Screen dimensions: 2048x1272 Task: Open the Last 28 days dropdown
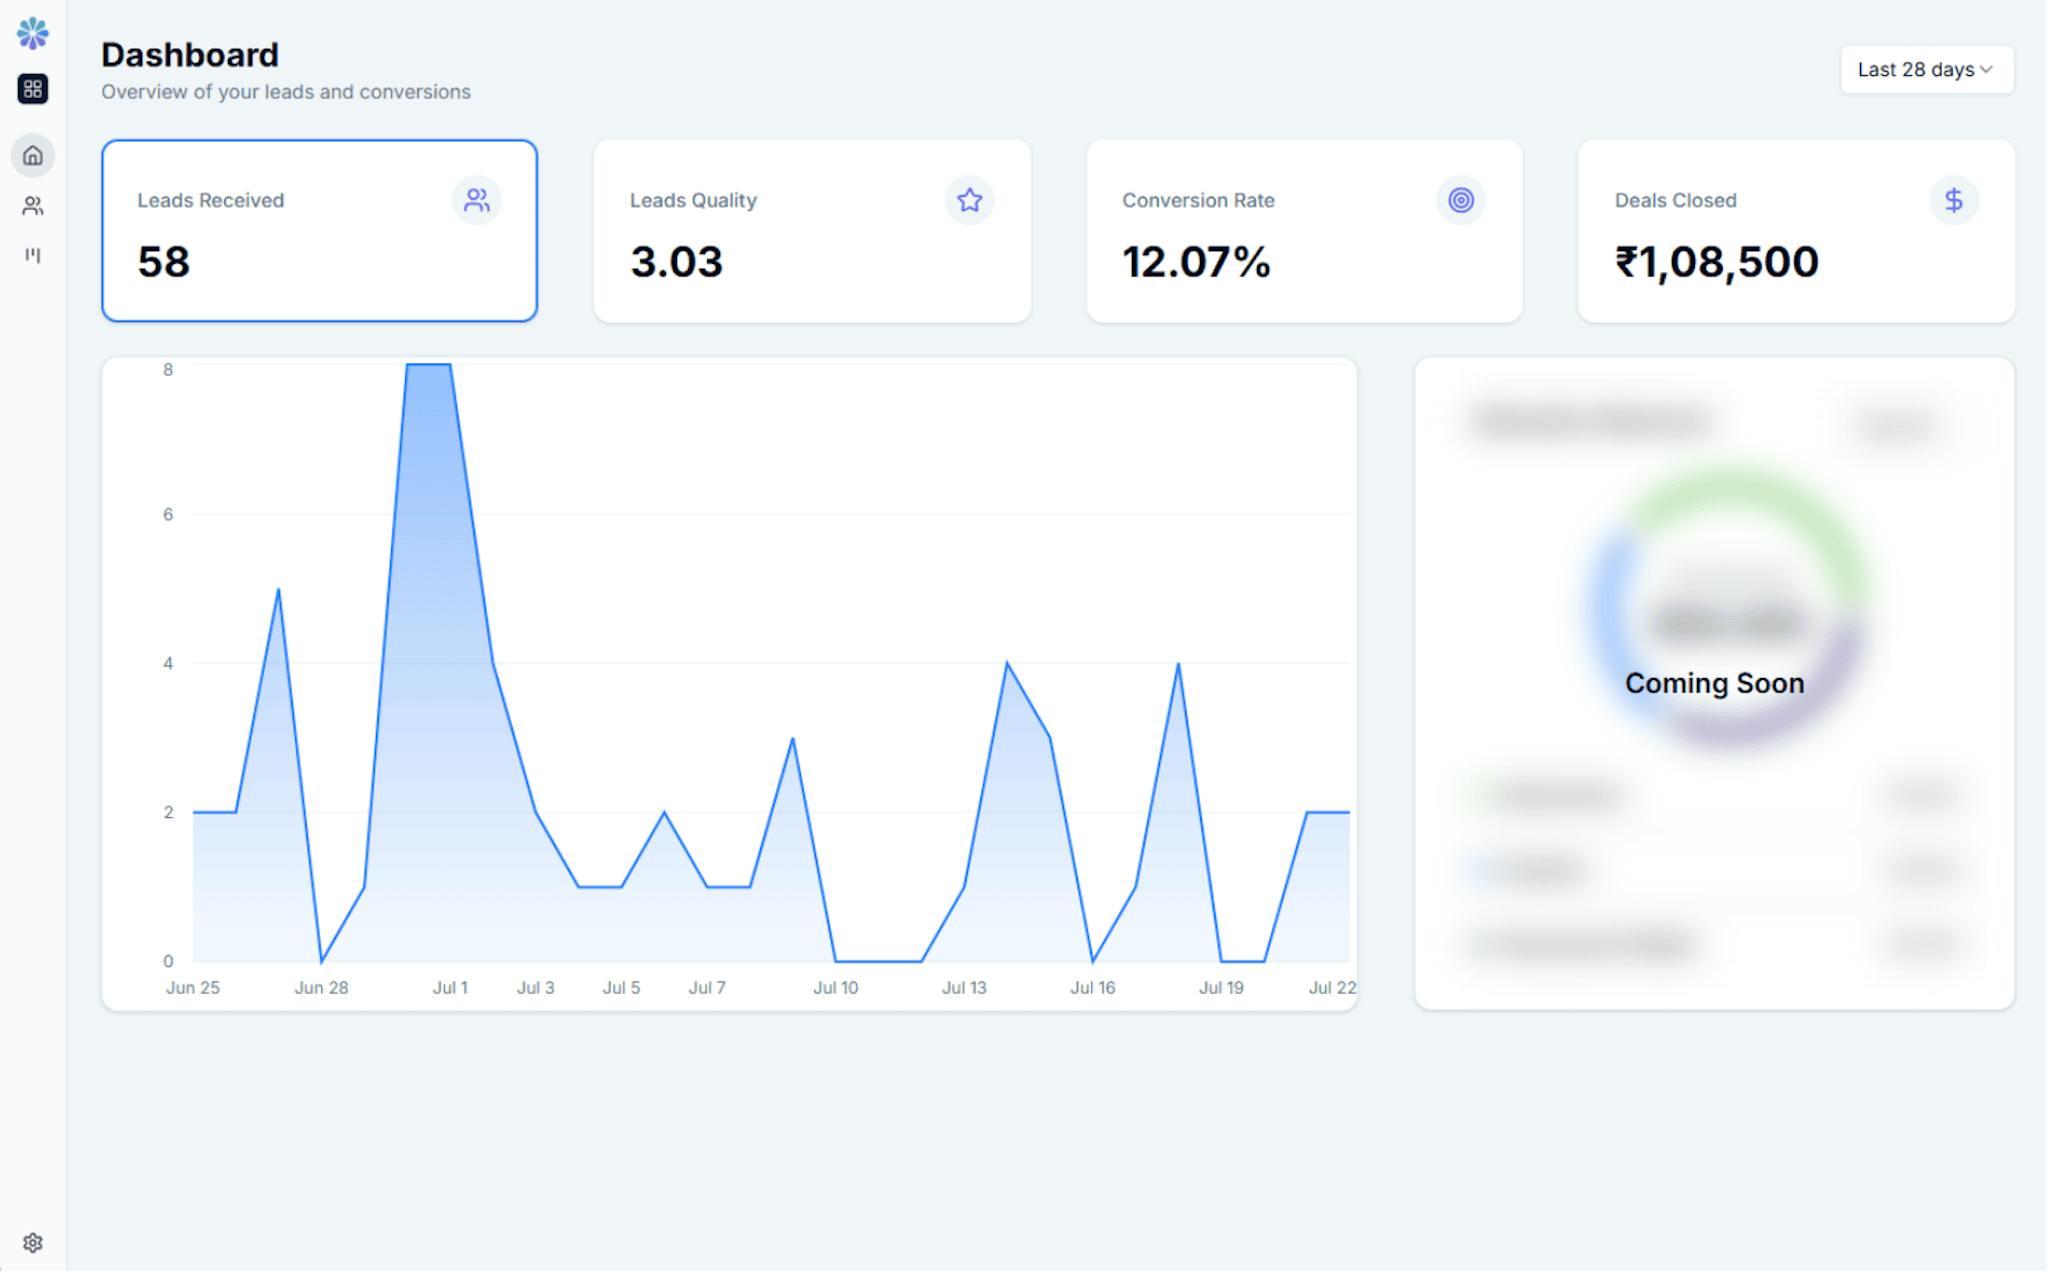pyautogui.click(x=1926, y=69)
